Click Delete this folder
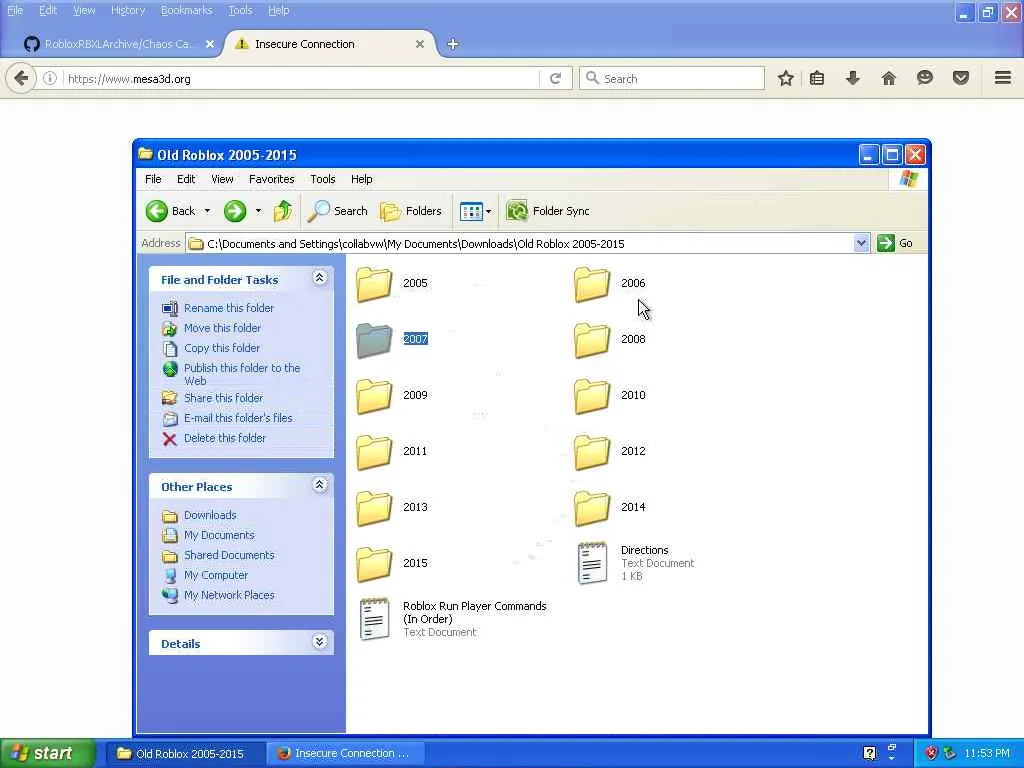Viewport: 1024px width, 768px height. (225, 438)
